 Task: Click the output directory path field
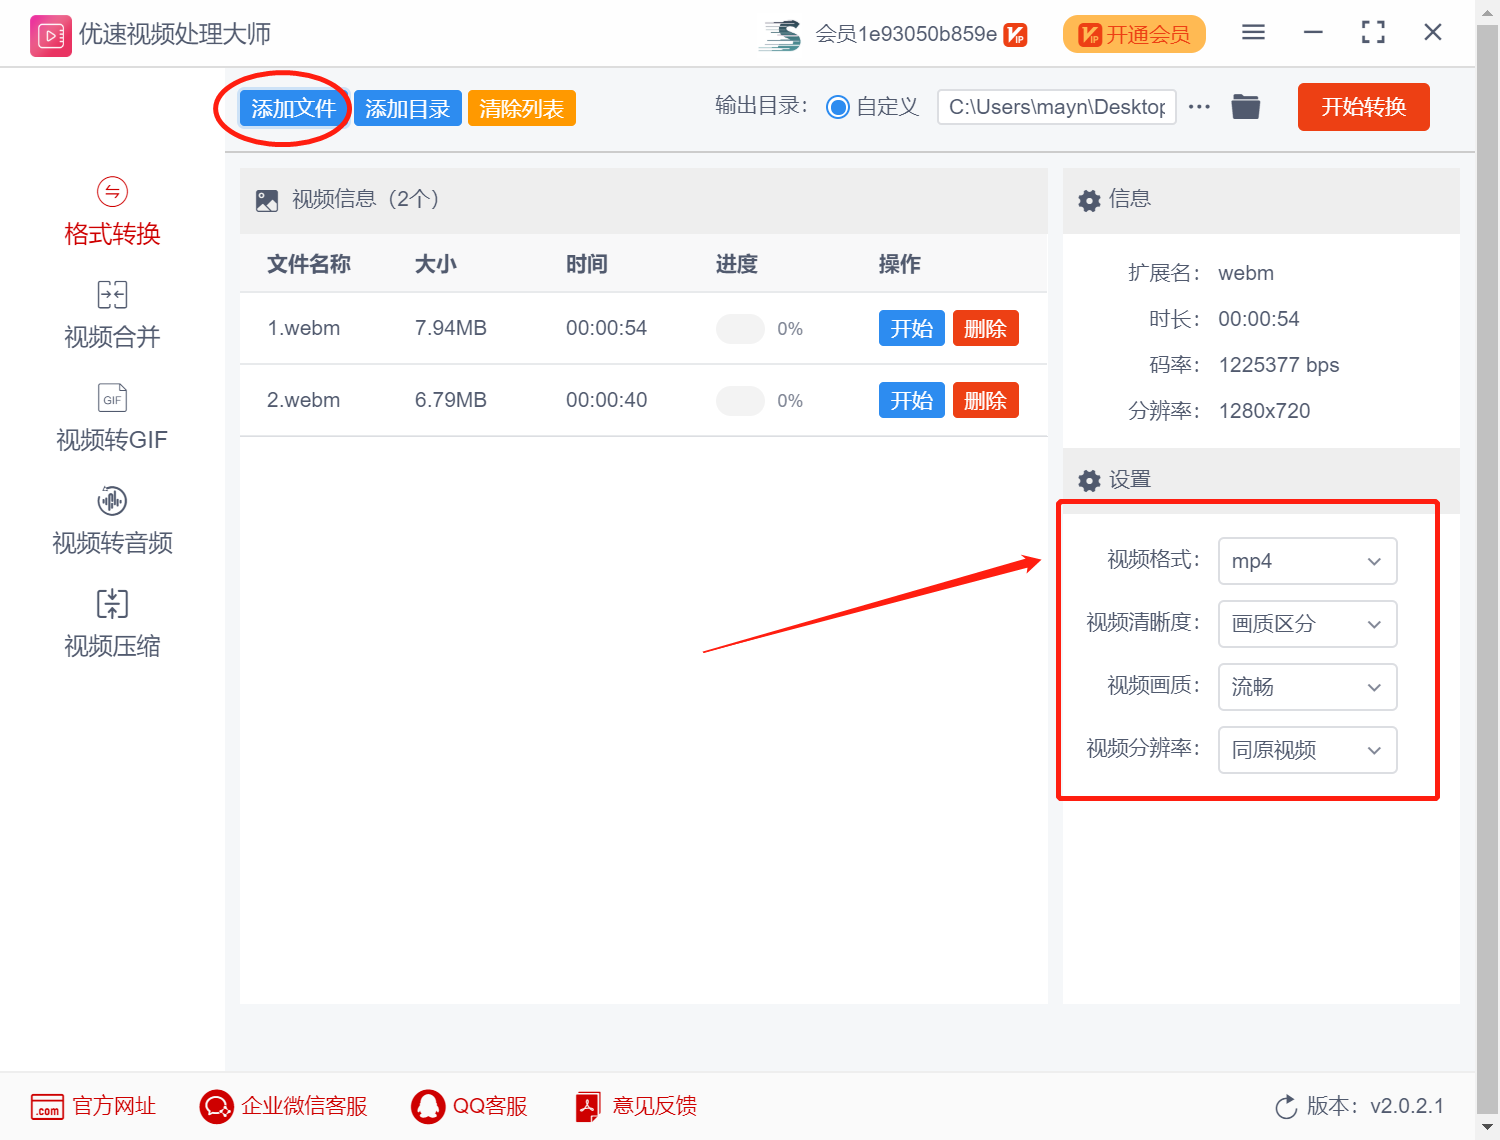(x=1056, y=107)
